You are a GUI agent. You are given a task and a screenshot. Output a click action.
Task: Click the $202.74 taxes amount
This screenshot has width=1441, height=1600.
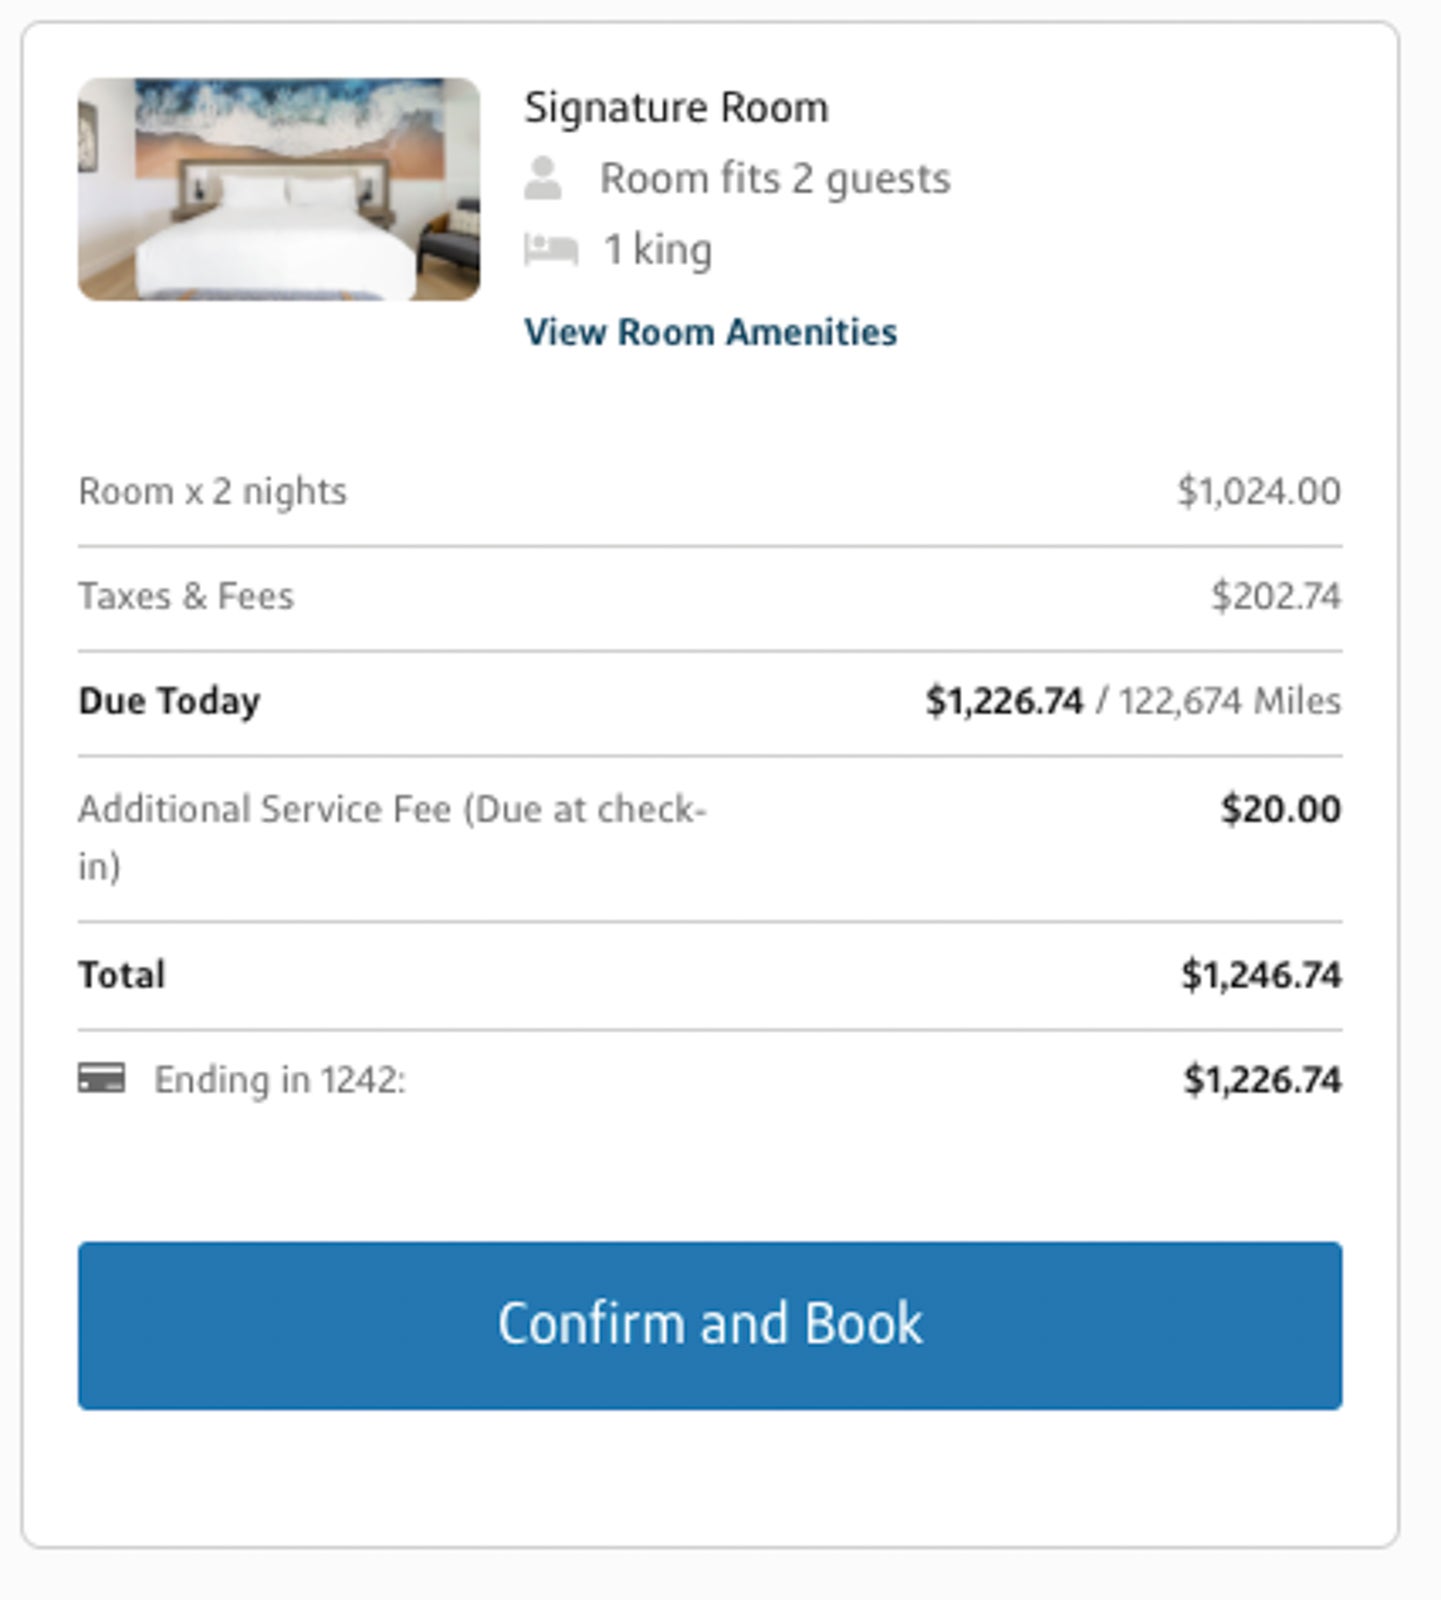[x=1276, y=596]
